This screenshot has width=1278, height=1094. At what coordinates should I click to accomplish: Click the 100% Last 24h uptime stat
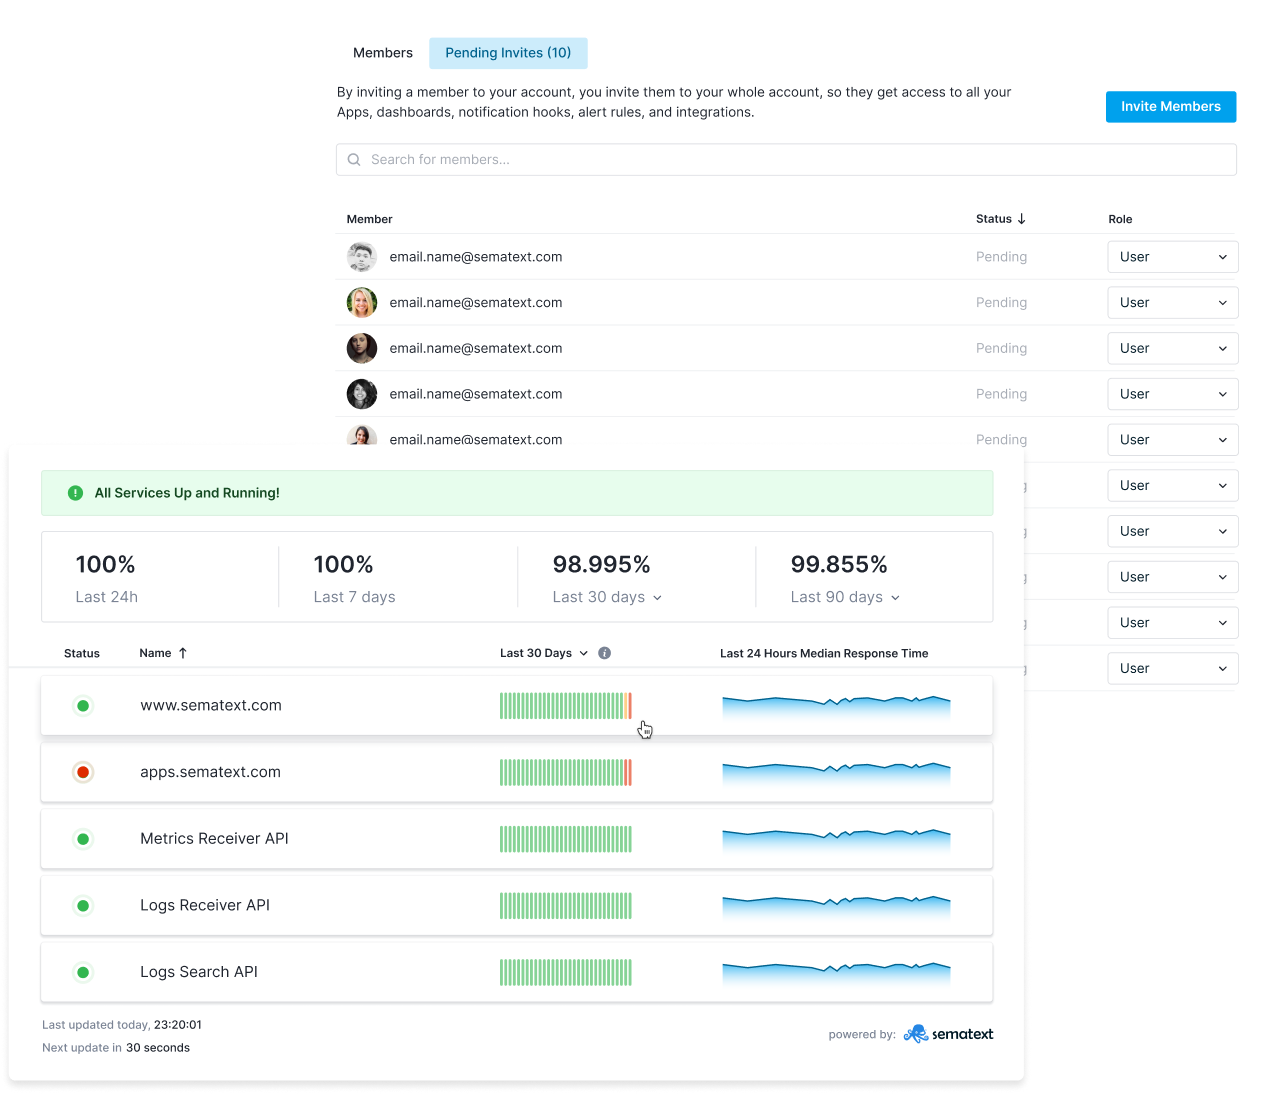[107, 578]
